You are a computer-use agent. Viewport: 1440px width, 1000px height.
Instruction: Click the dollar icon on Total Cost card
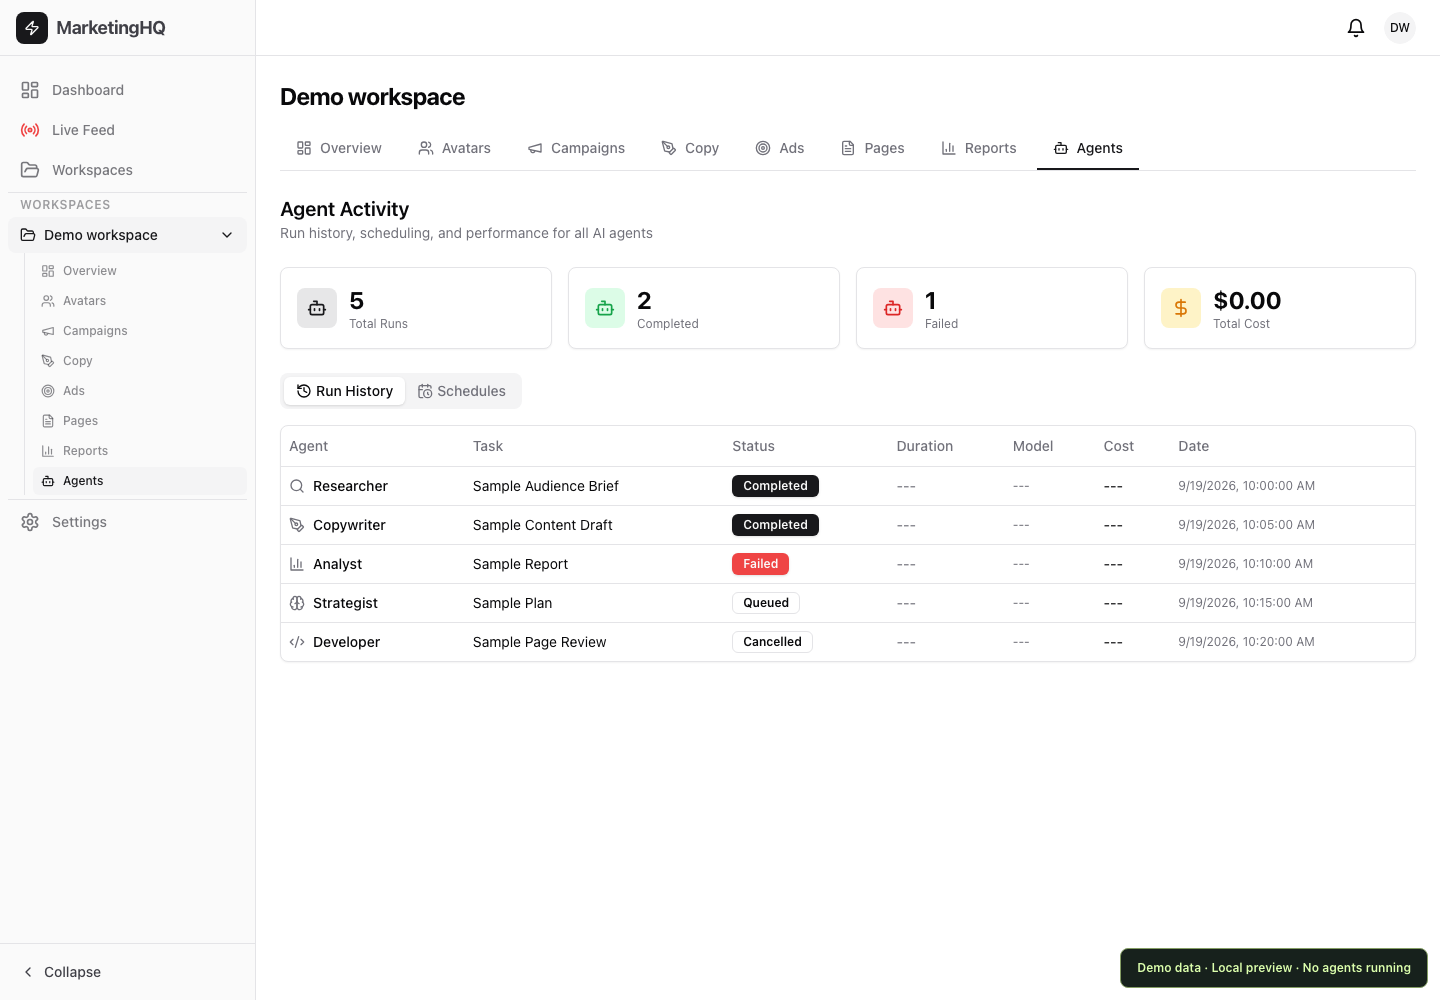pos(1181,308)
